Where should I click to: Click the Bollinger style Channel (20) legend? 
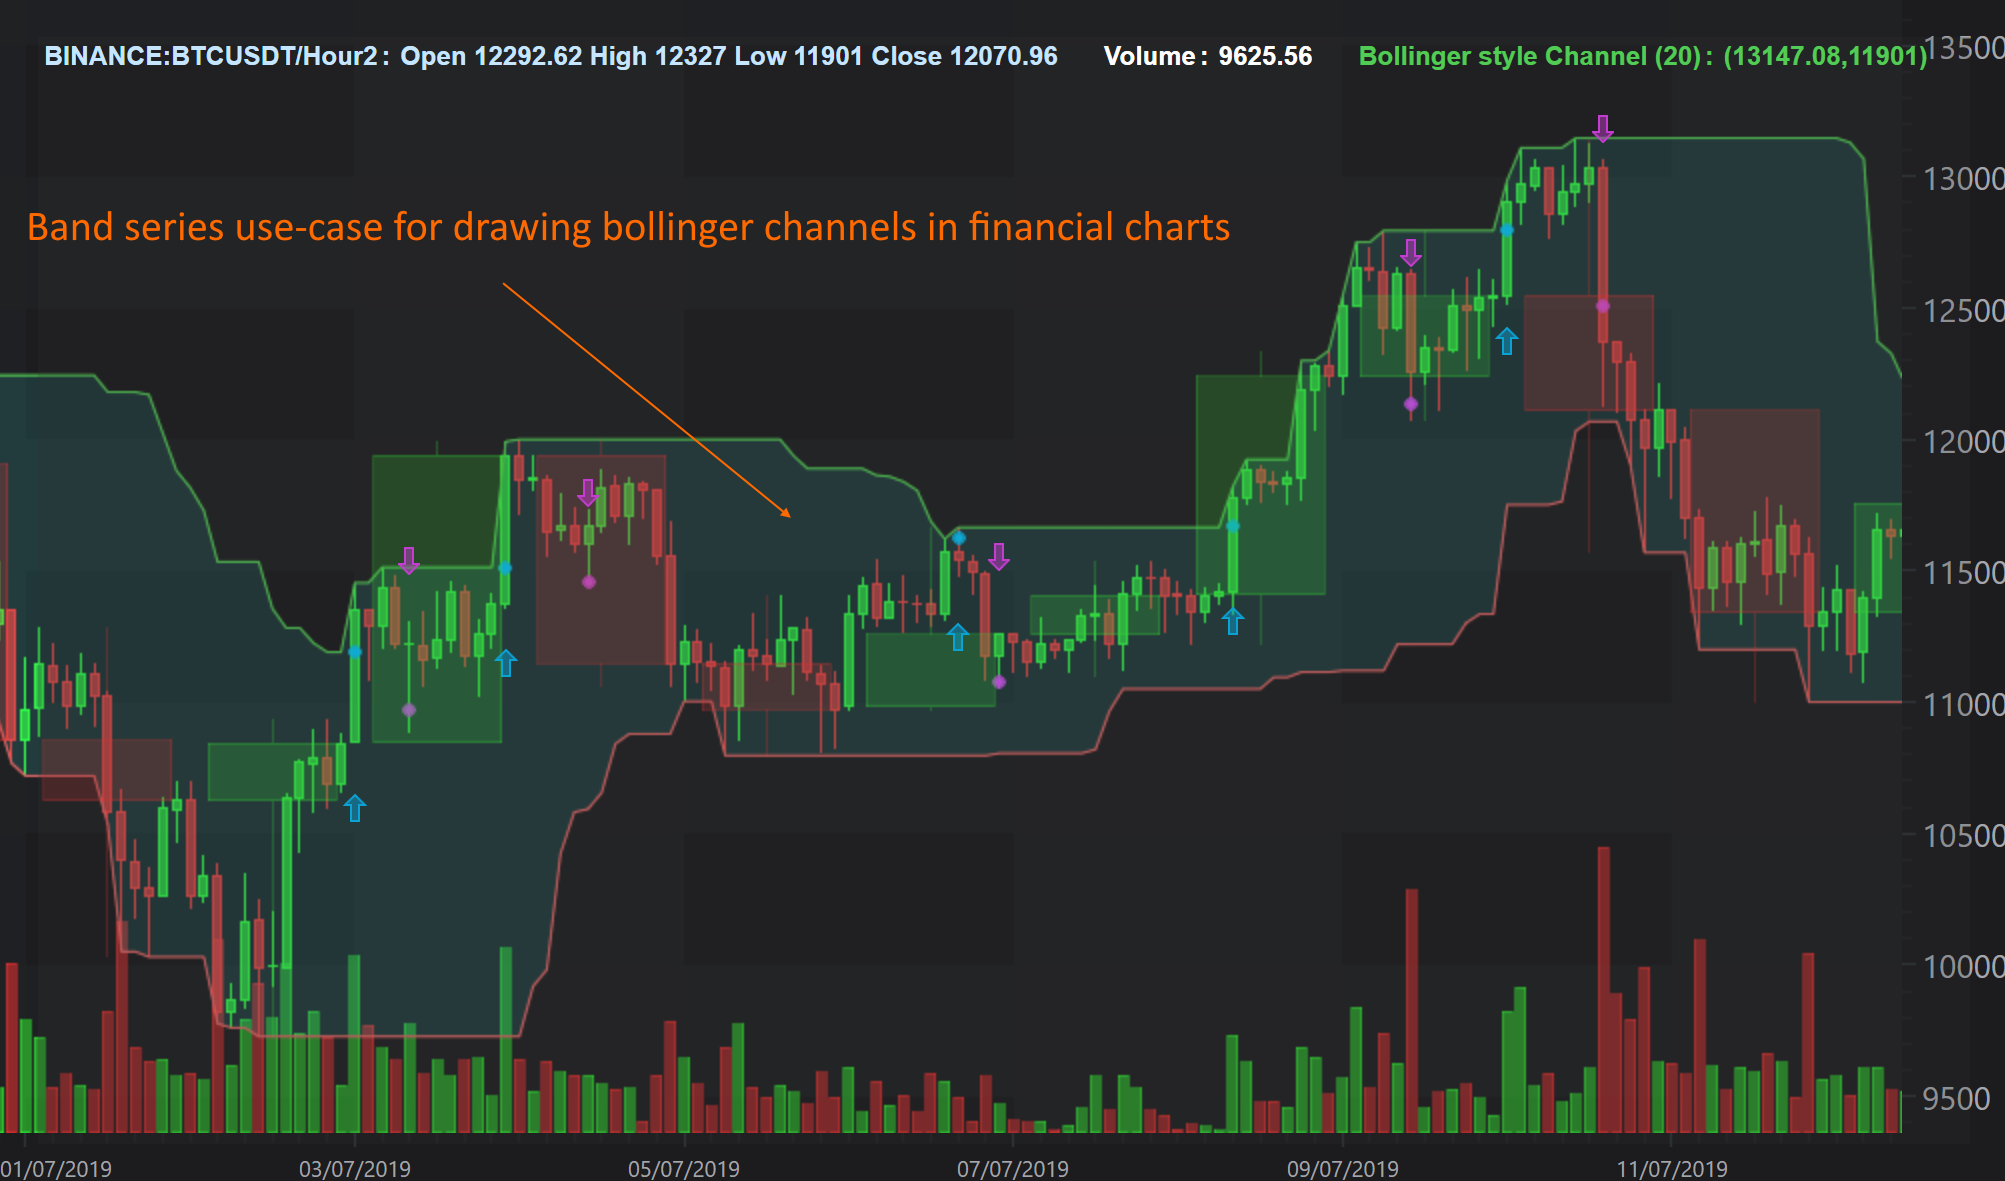click(x=1641, y=56)
